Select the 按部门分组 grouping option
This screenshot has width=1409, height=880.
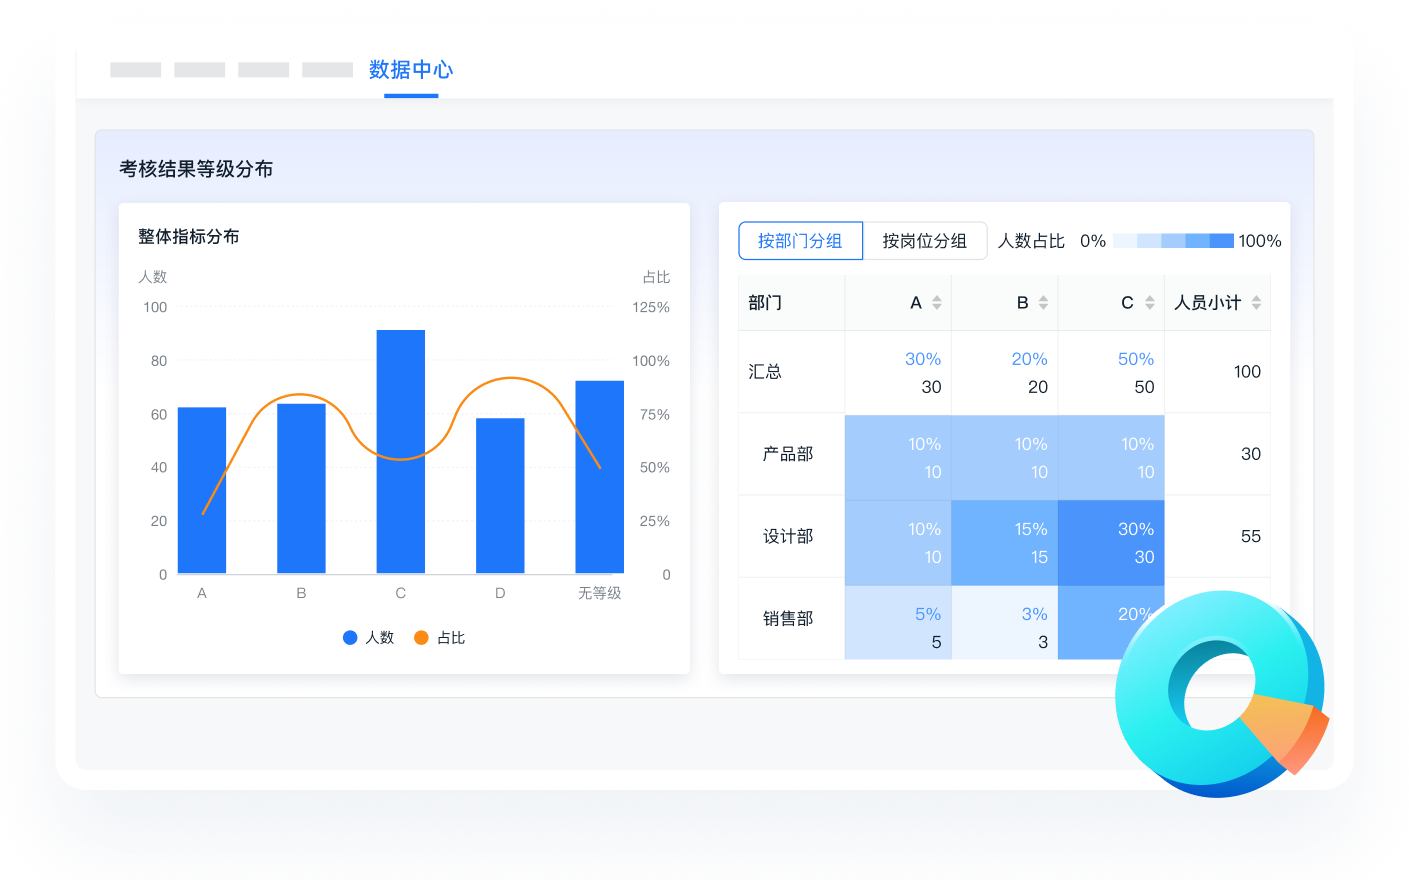[x=800, y=241]
